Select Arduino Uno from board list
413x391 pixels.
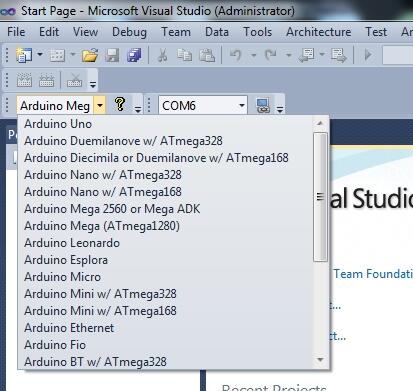(165, 124)
